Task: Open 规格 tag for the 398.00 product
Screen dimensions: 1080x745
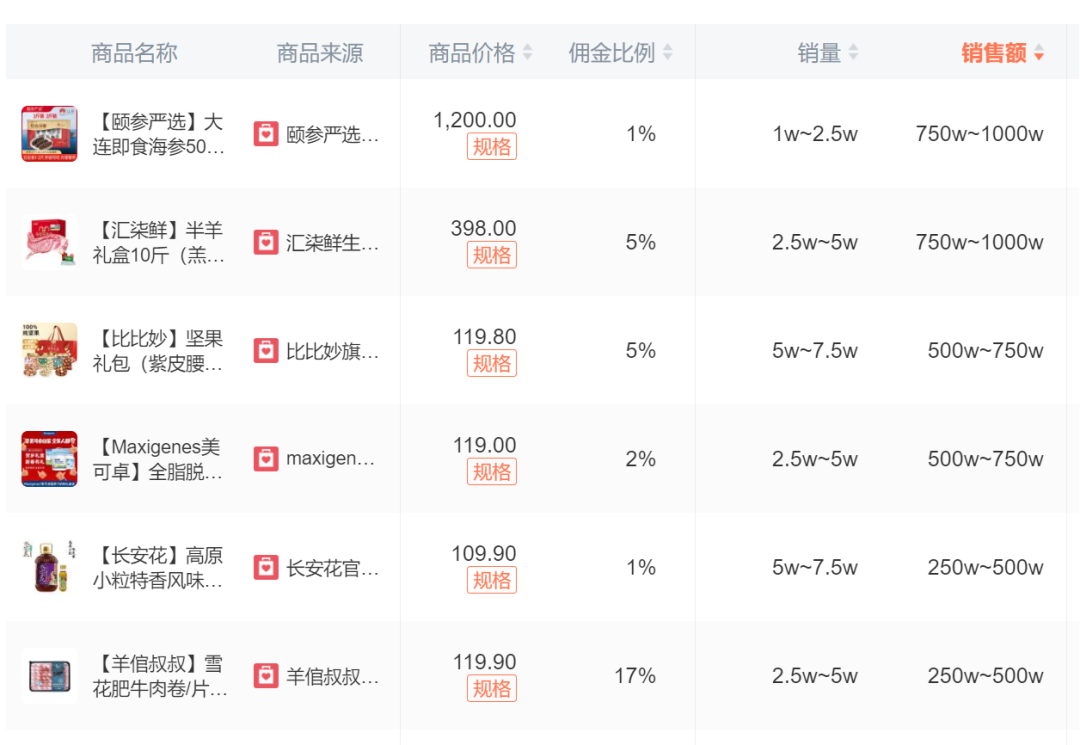Action: pyautogui.click(x=492, y=255)
